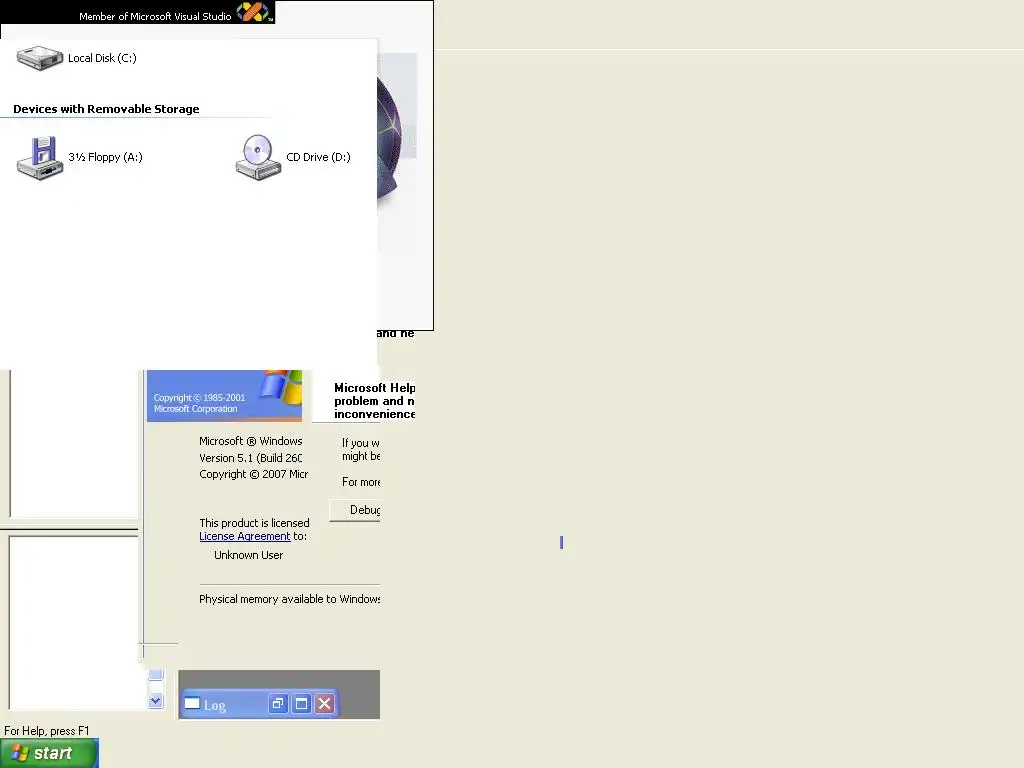This screenshot has height=768, width=1024.
Task: Open the Windows start menu
Action: [x=49, y=753]
